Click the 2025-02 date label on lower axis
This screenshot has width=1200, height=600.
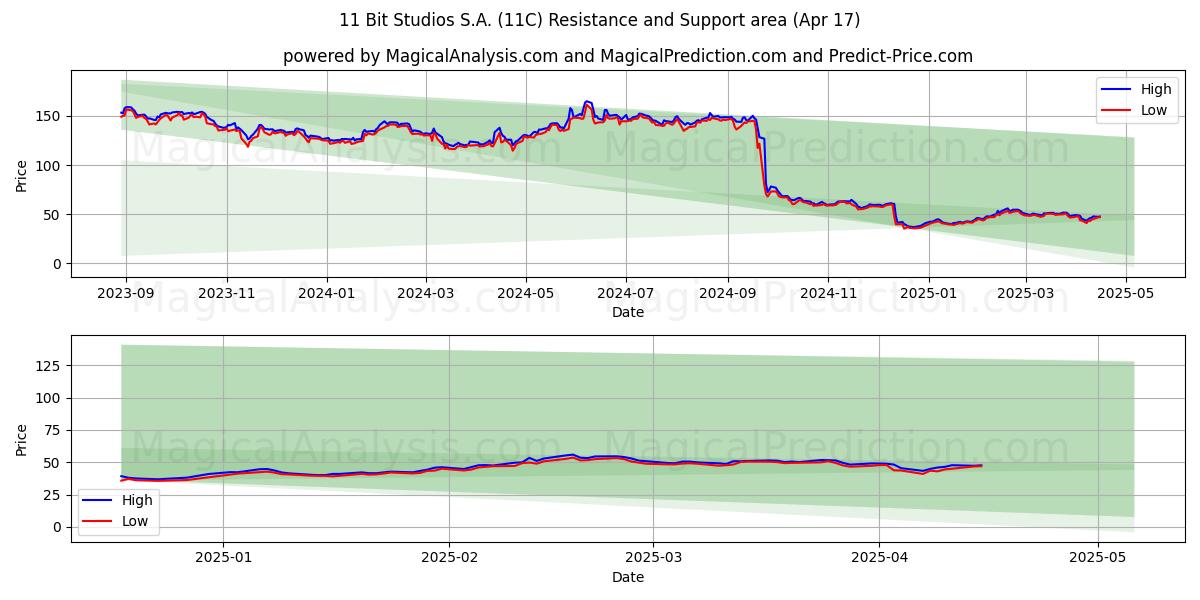coord(449,560)
